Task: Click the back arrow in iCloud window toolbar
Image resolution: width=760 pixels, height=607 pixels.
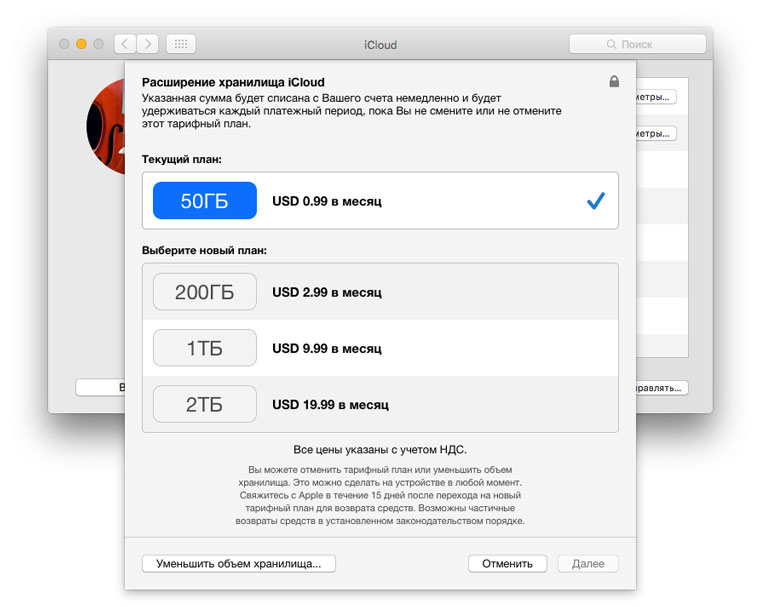Action: point(125,44)
